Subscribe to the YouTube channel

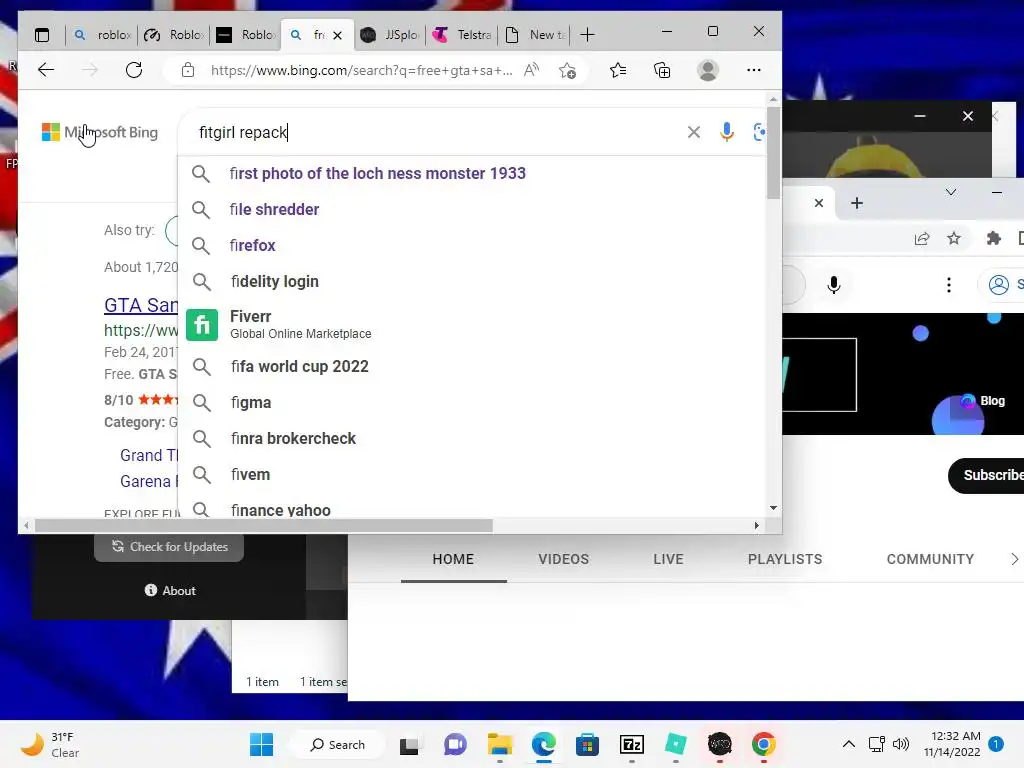[x=986, y=475]
